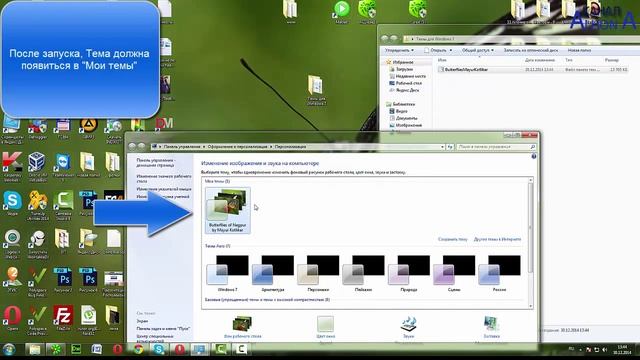640x360 pixels.
Task: Open File Explorer from the taskbar
Action: coord(35,349)
